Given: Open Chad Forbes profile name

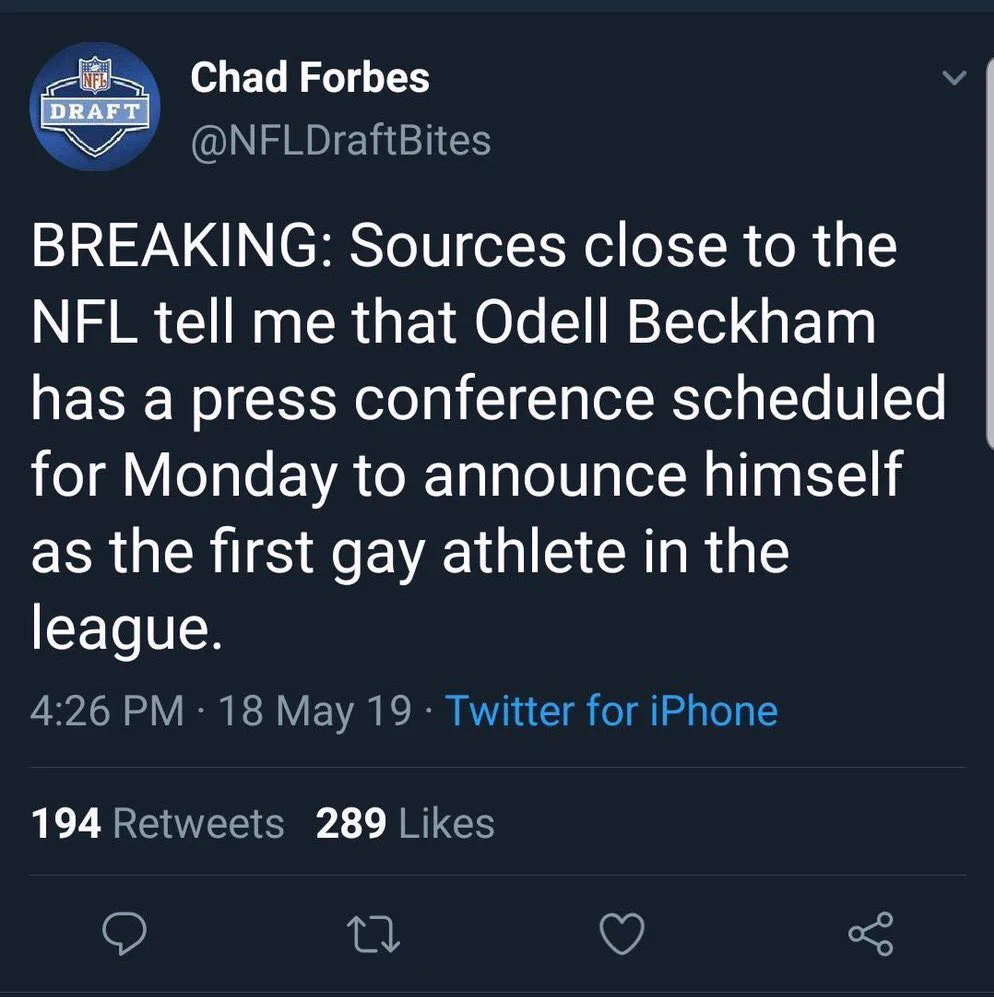Looking at the screenshot, I should click(310, 78).
